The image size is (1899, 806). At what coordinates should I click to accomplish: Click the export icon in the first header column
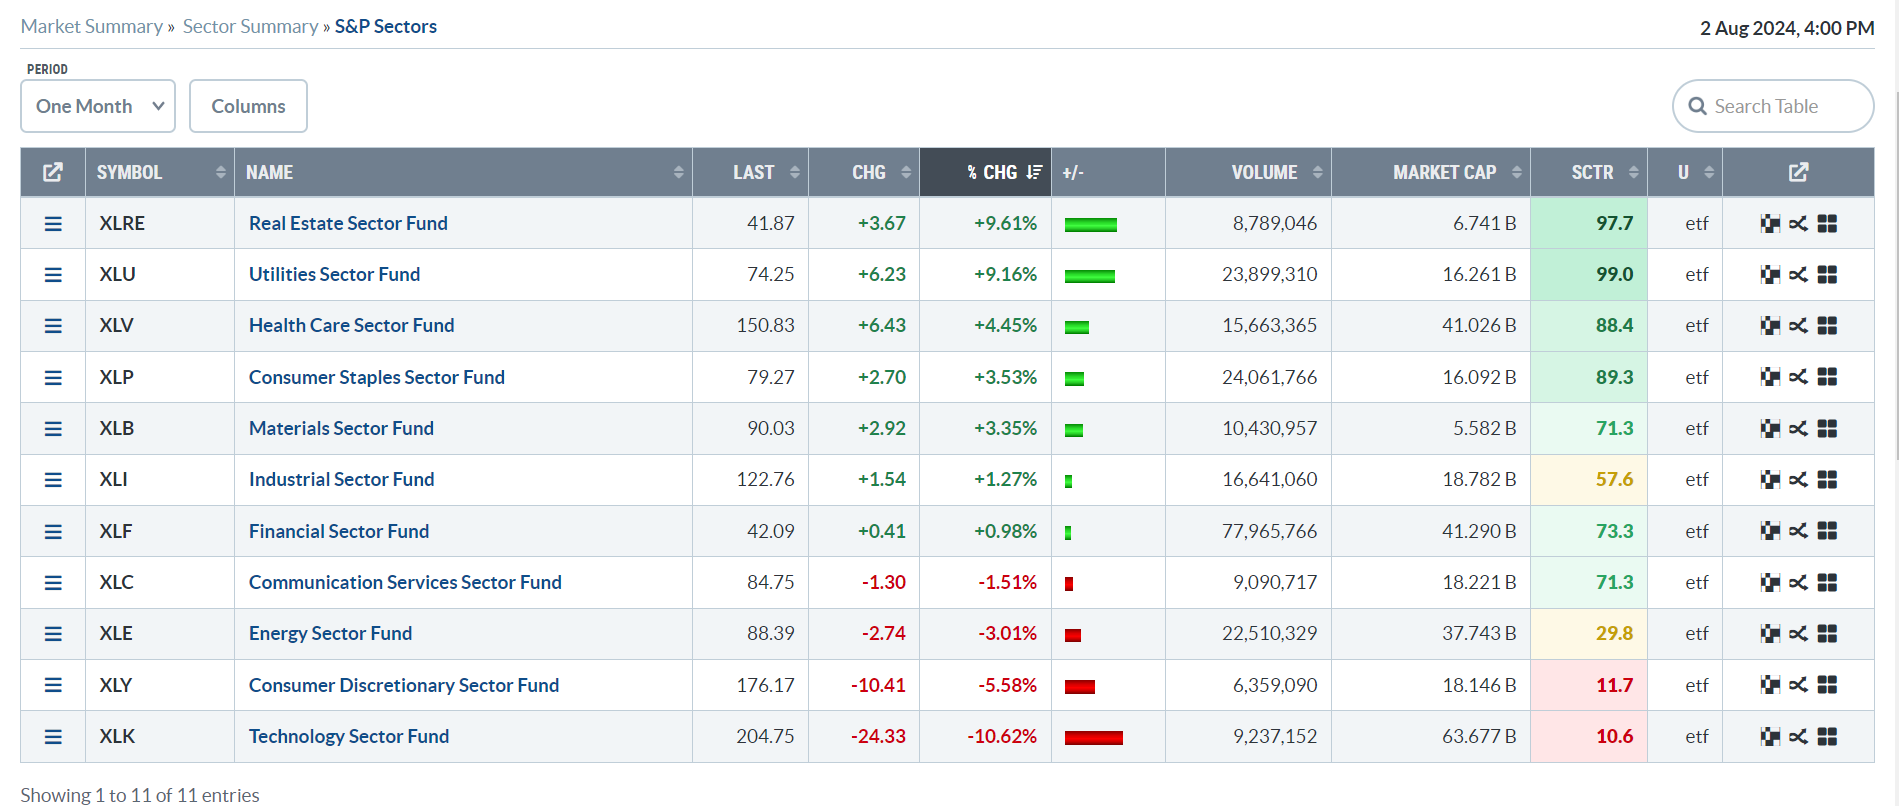click(x=53, y=172)
